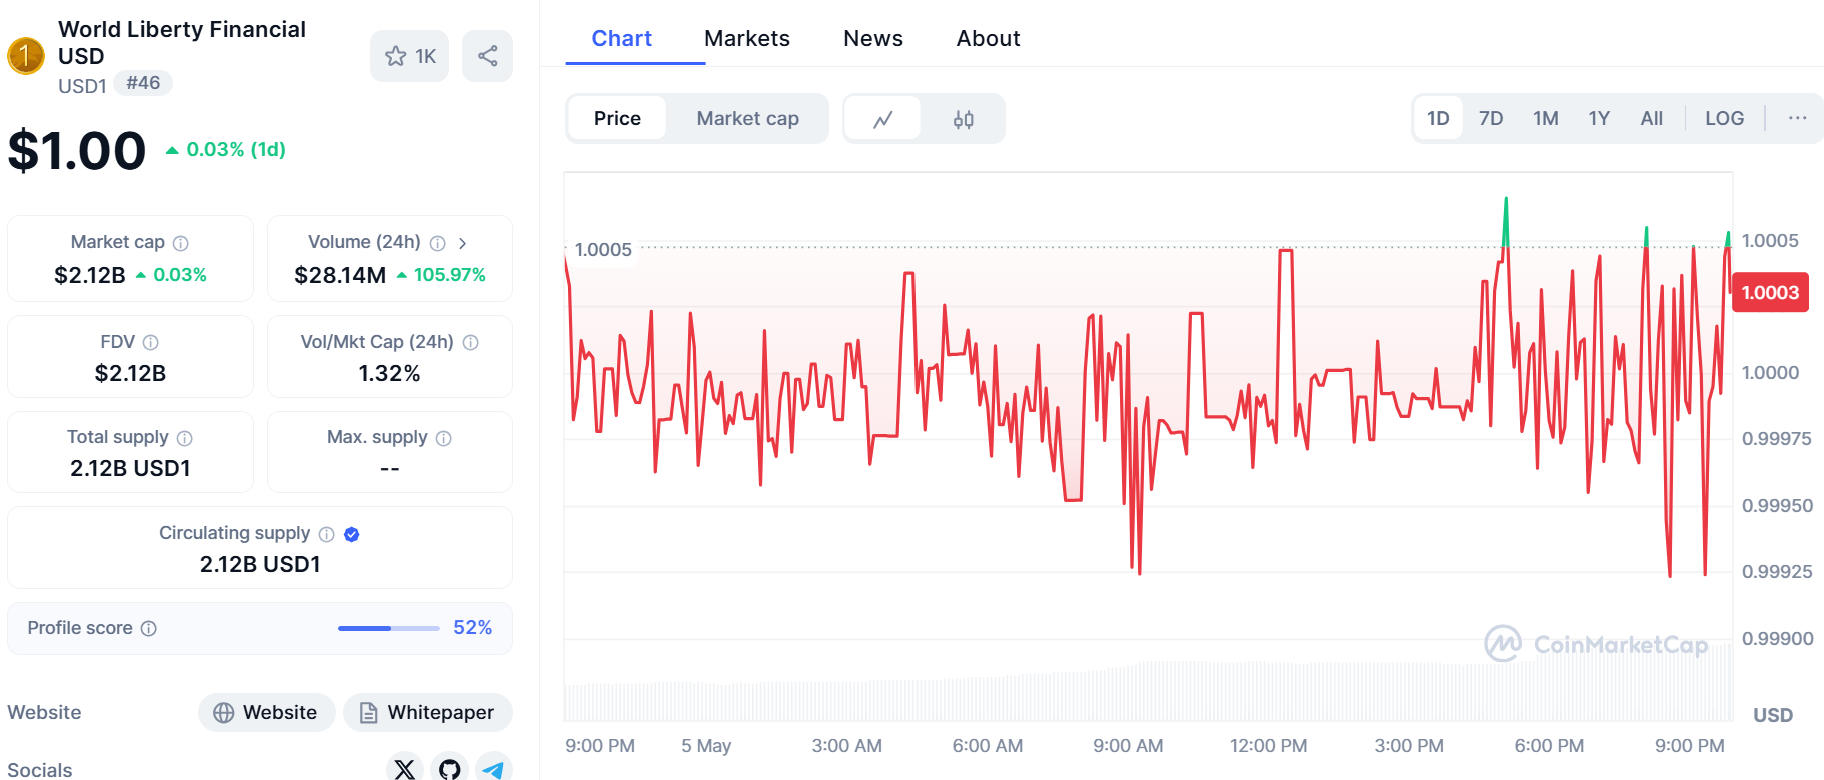Click the Profile score progress bar
1824x780 pixels.
[x=389, y=628]
